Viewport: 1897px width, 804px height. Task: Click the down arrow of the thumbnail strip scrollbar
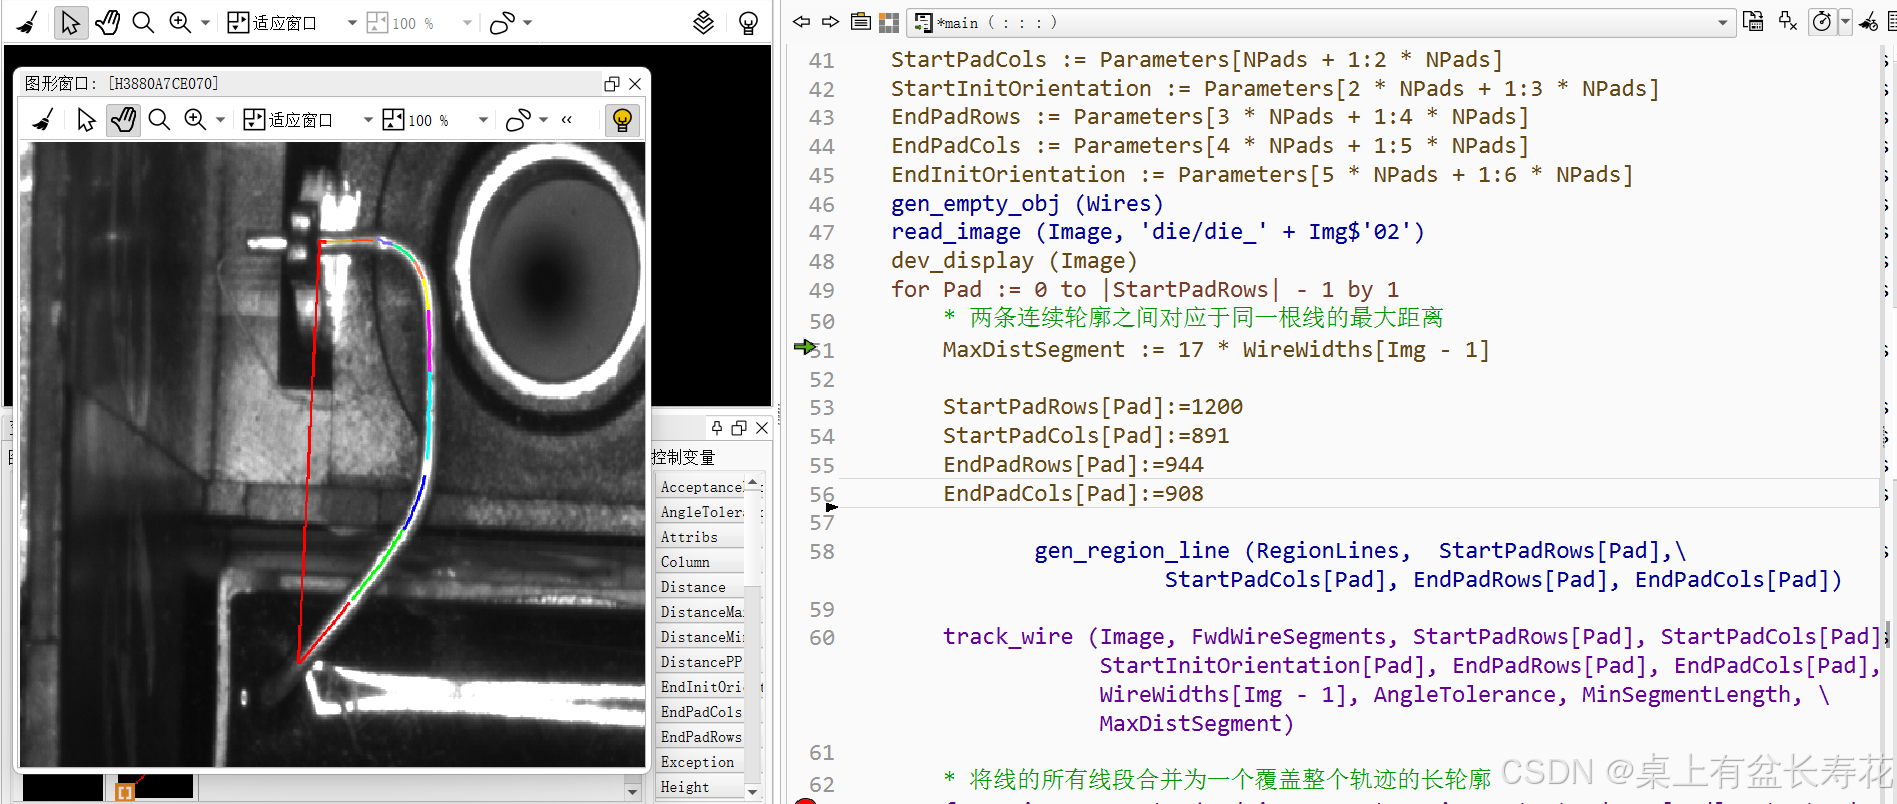coord(632,792)
